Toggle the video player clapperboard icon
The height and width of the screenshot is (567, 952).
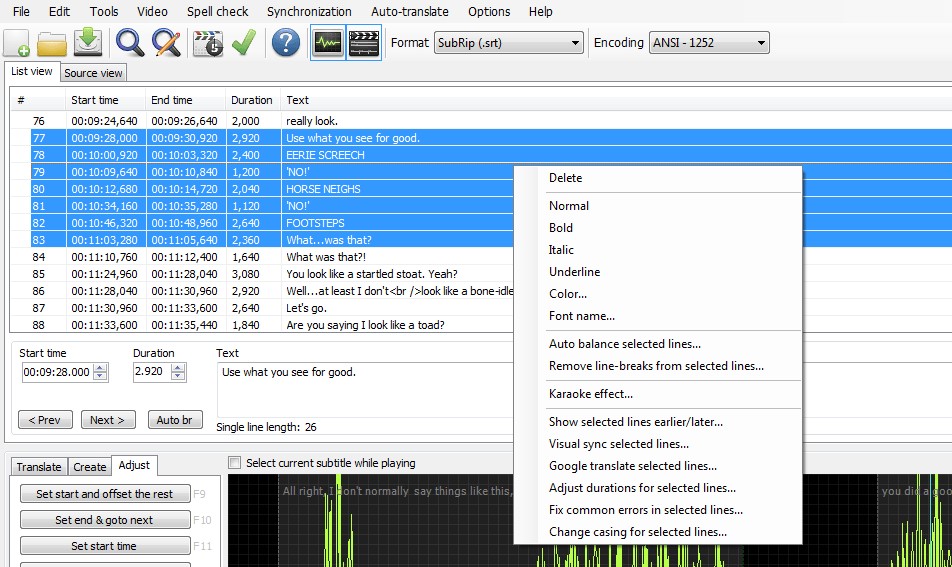tap(364, 43)
